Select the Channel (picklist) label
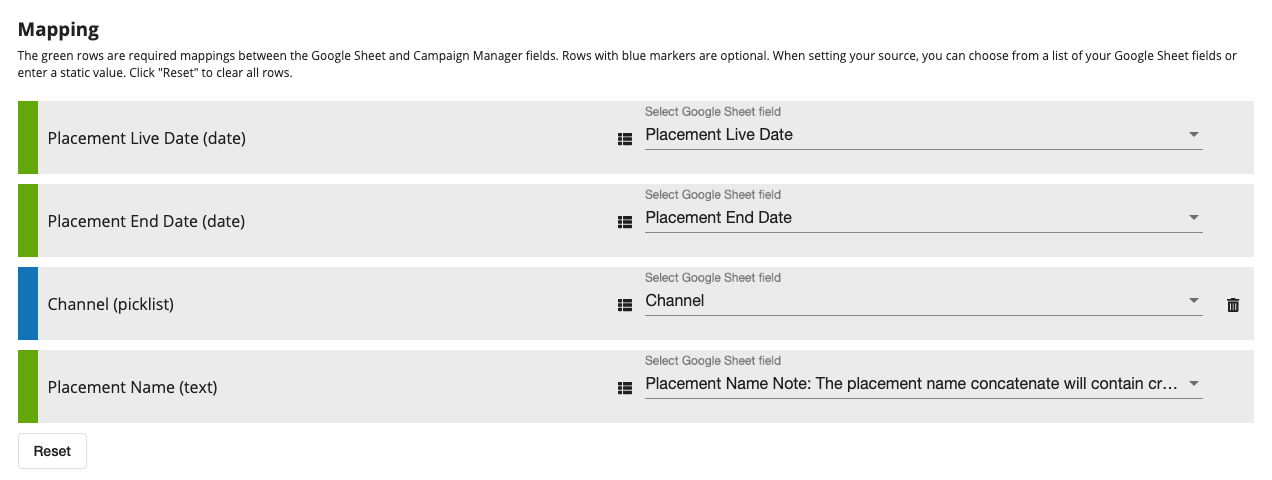The image size is (1272, 480). click(111, 304)
